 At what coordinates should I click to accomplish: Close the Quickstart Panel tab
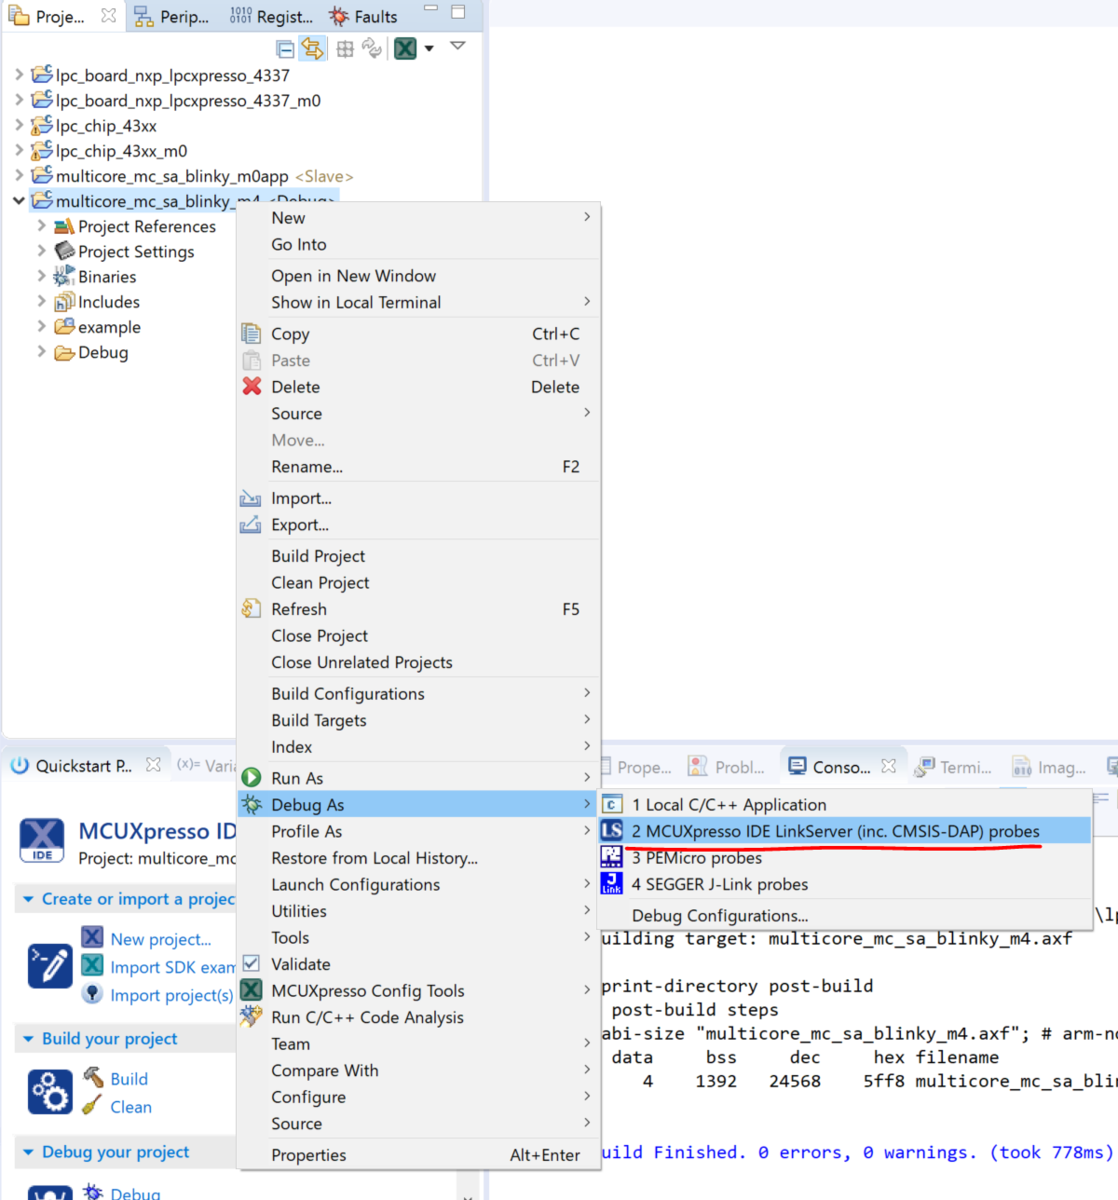tap(153, 765)
